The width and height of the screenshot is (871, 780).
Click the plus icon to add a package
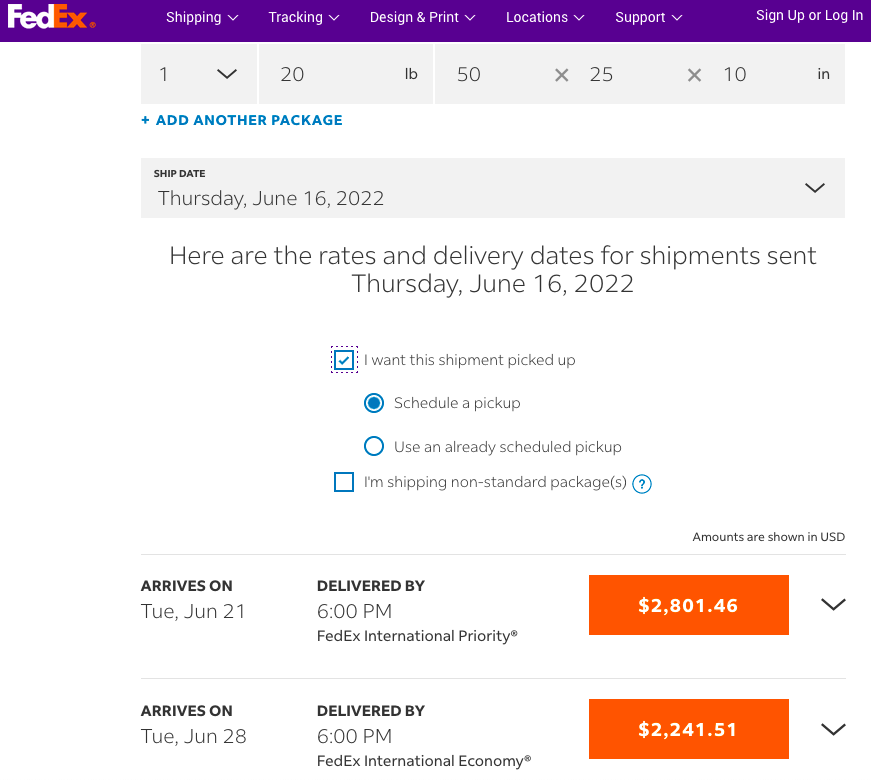[146, 120]
